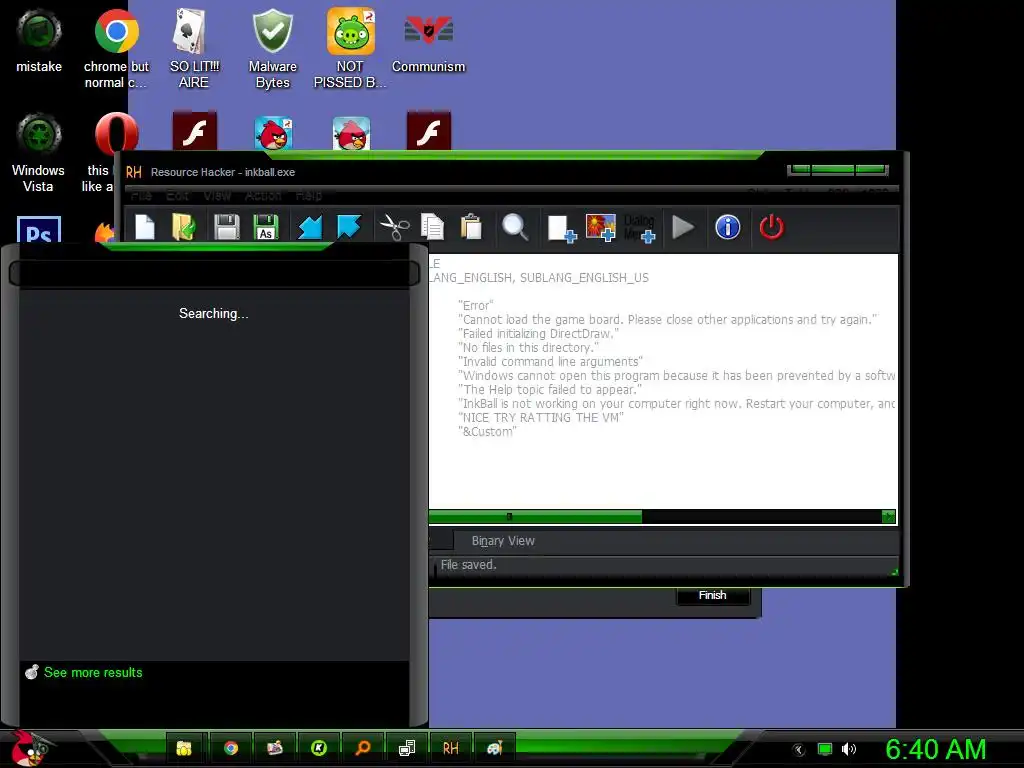
Task: Click the Finish button behind Resource Hacker
Action: 712,595
